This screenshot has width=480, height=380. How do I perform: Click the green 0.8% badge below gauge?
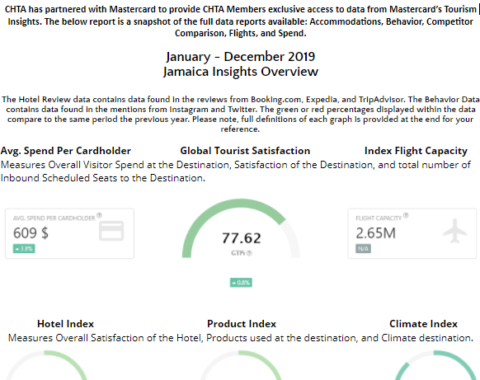coord(241,283)
